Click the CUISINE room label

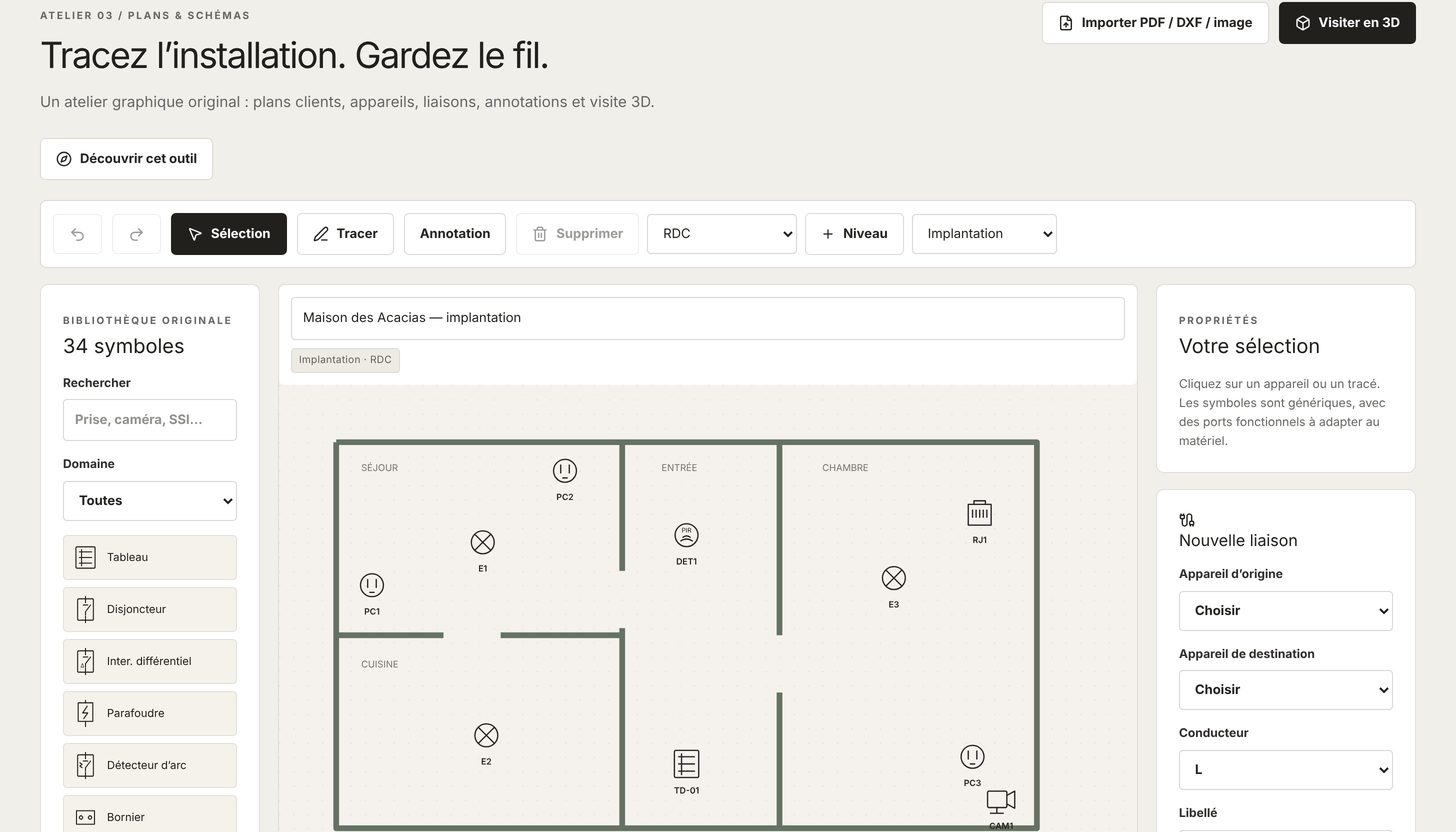click(380, 664)
